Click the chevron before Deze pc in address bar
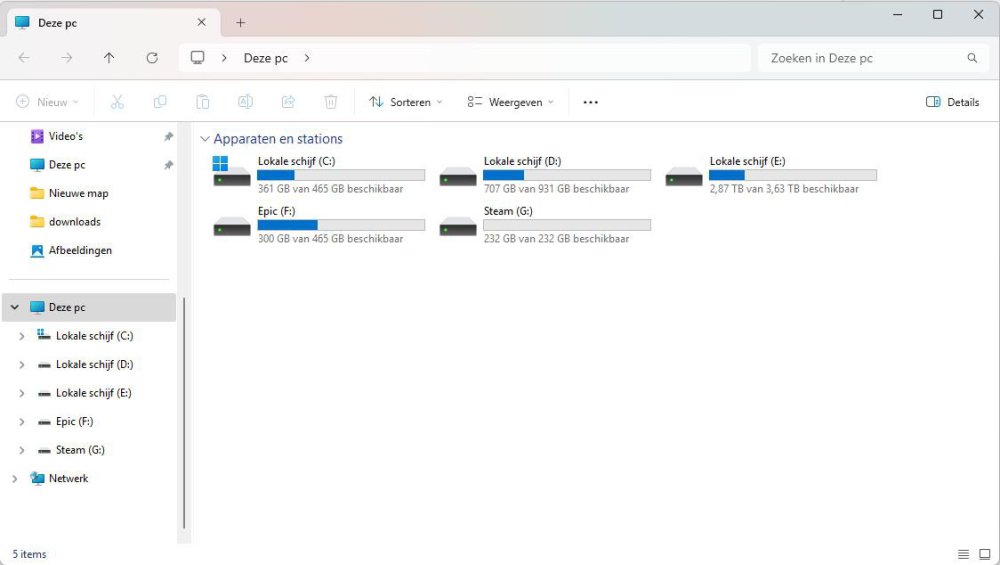Viewport: 1000px width, 565px height. click(224, 58)
